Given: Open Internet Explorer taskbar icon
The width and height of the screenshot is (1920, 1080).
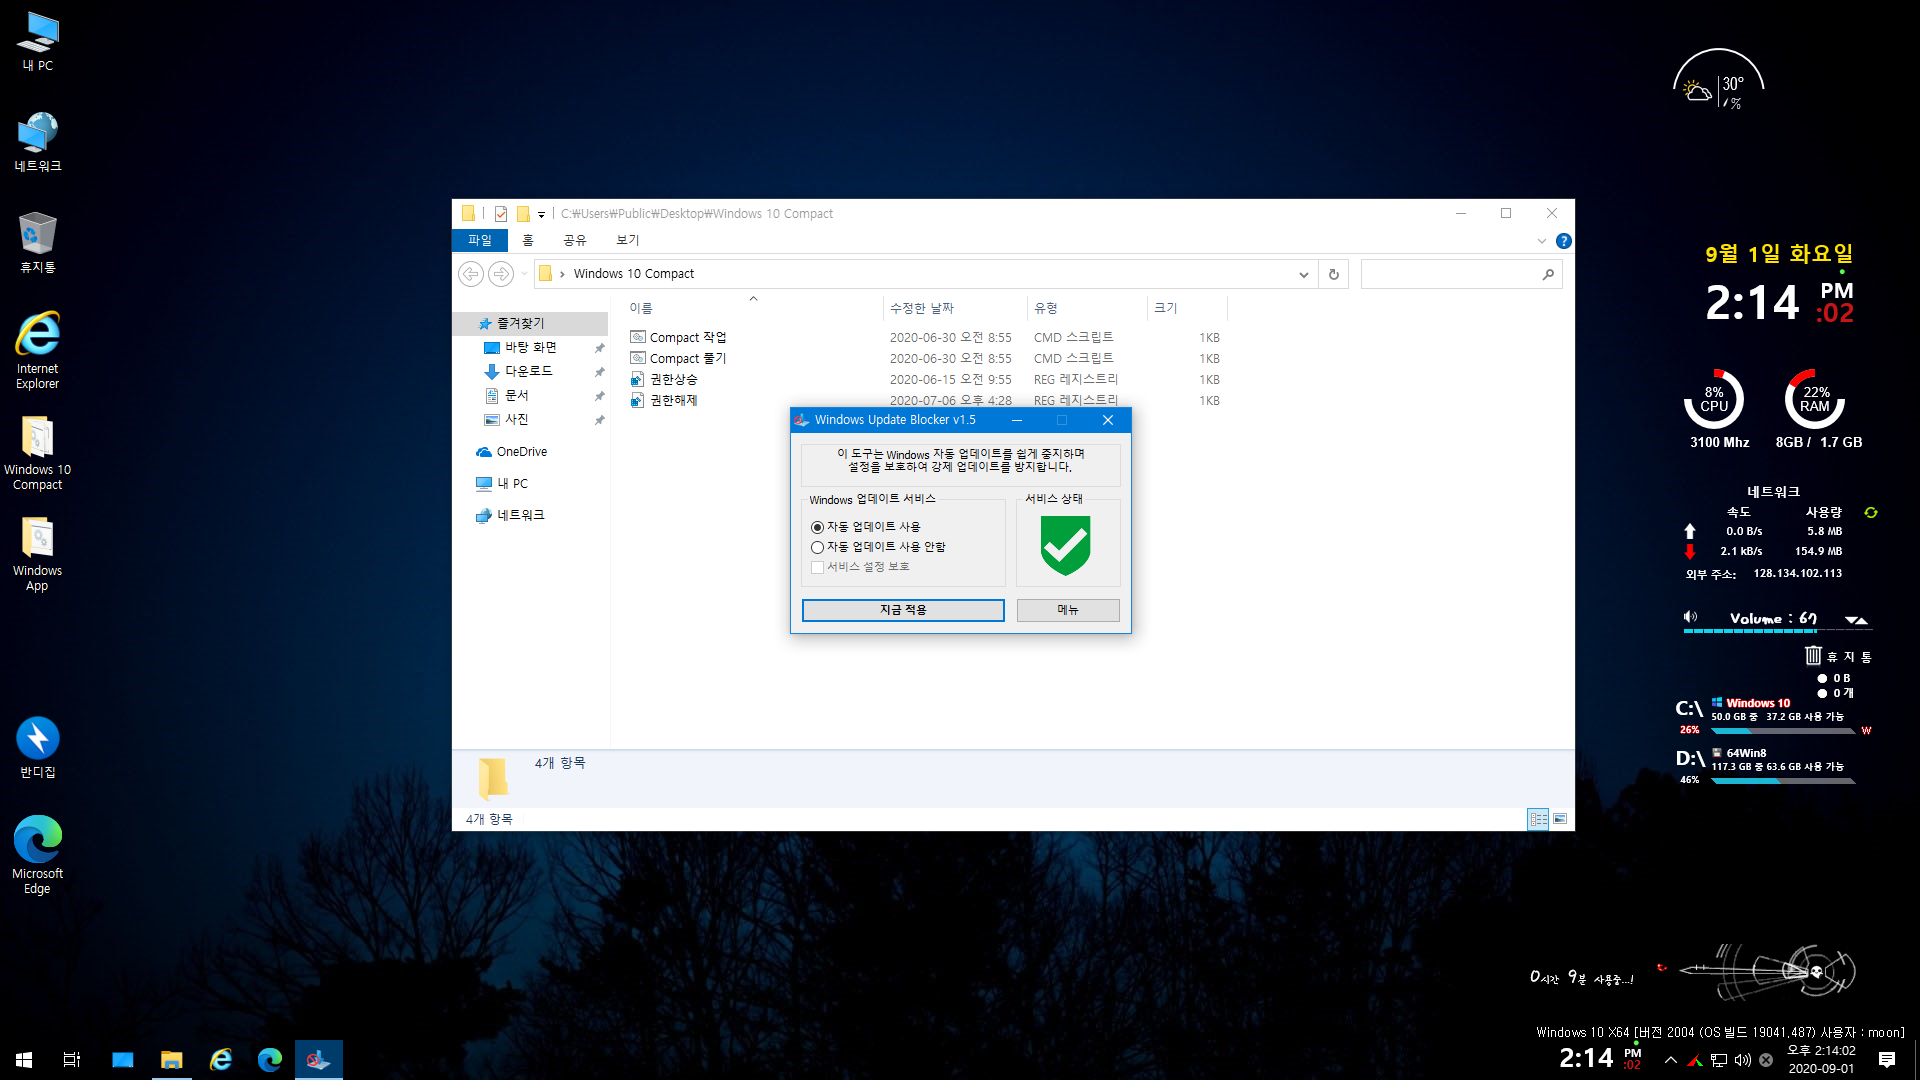Looking at the screenshot, I should [x=221, y=1059].
